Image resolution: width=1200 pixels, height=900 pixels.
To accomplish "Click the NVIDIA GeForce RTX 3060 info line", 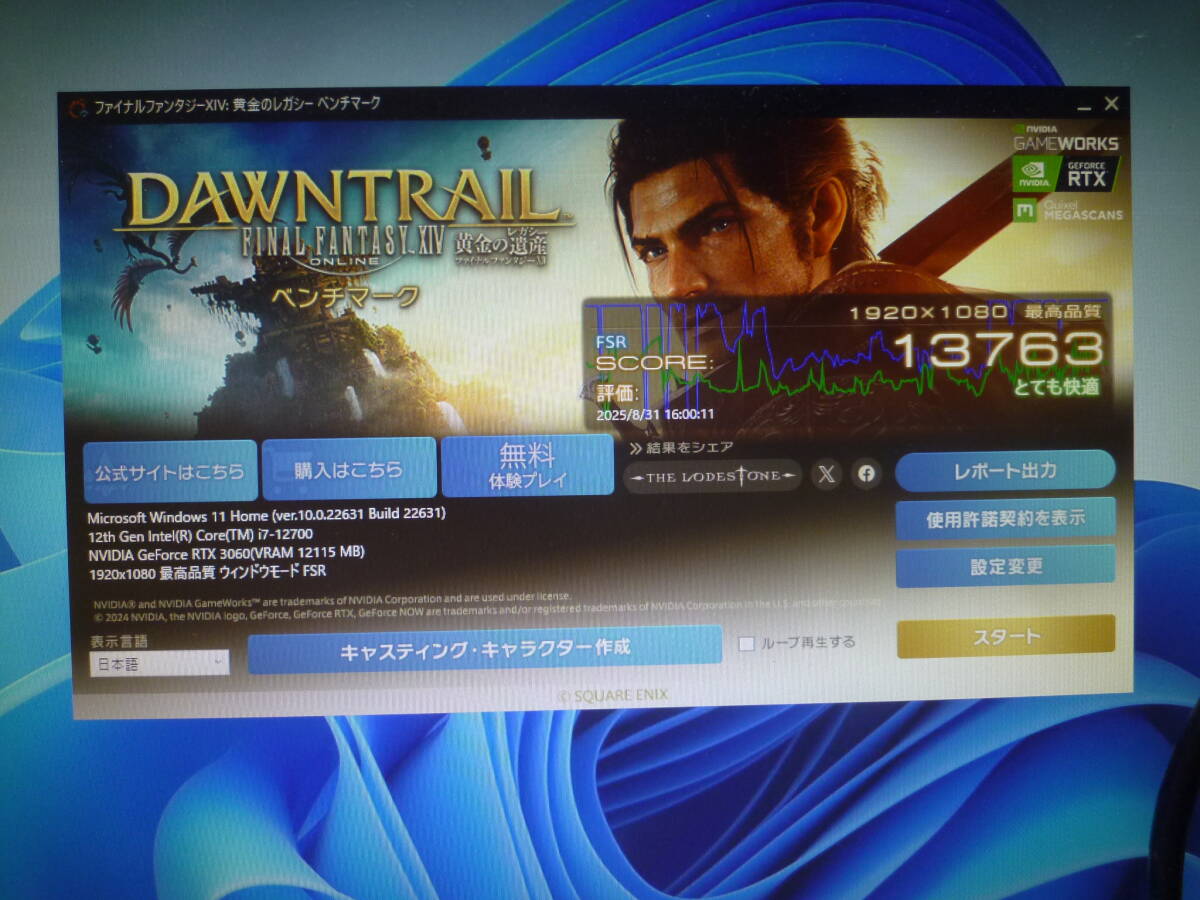I will (x=226, y=552).
